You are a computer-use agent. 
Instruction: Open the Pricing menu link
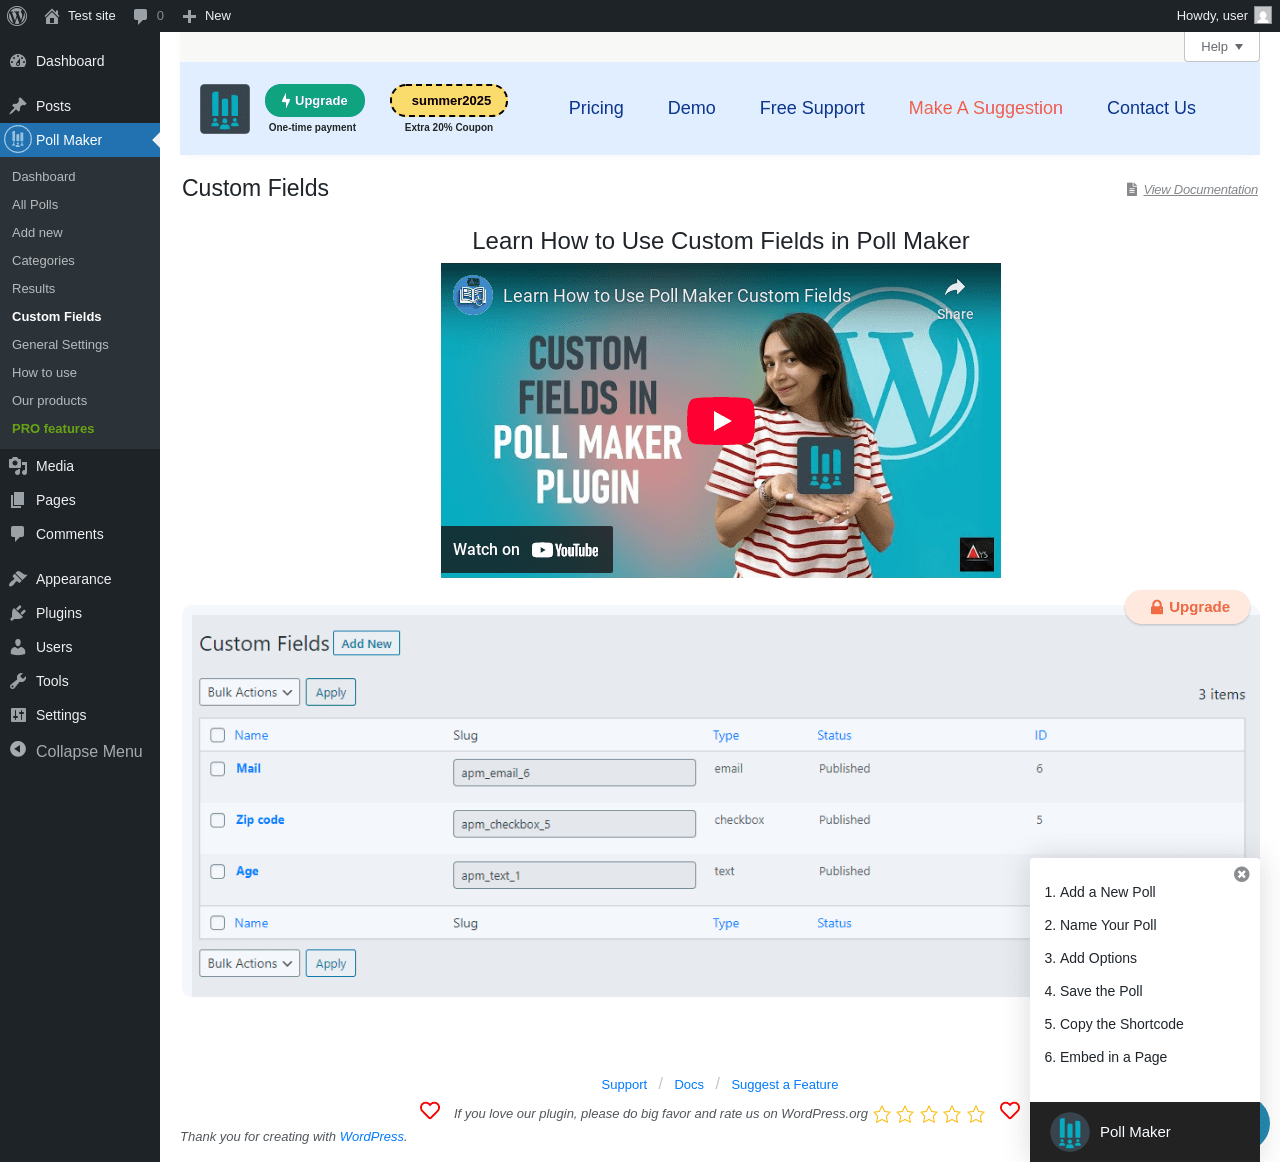point(596,108)
